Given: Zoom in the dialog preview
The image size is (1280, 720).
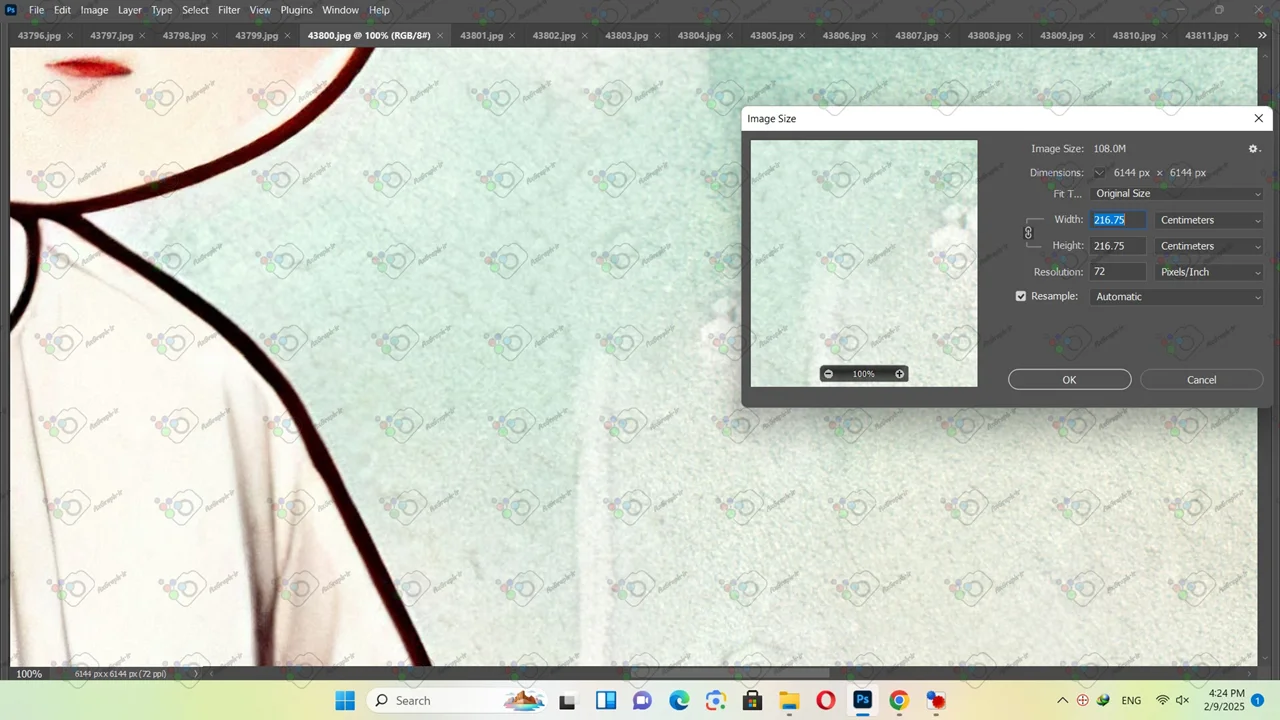Looking at the screenshot, I should (x=899, y=374).
